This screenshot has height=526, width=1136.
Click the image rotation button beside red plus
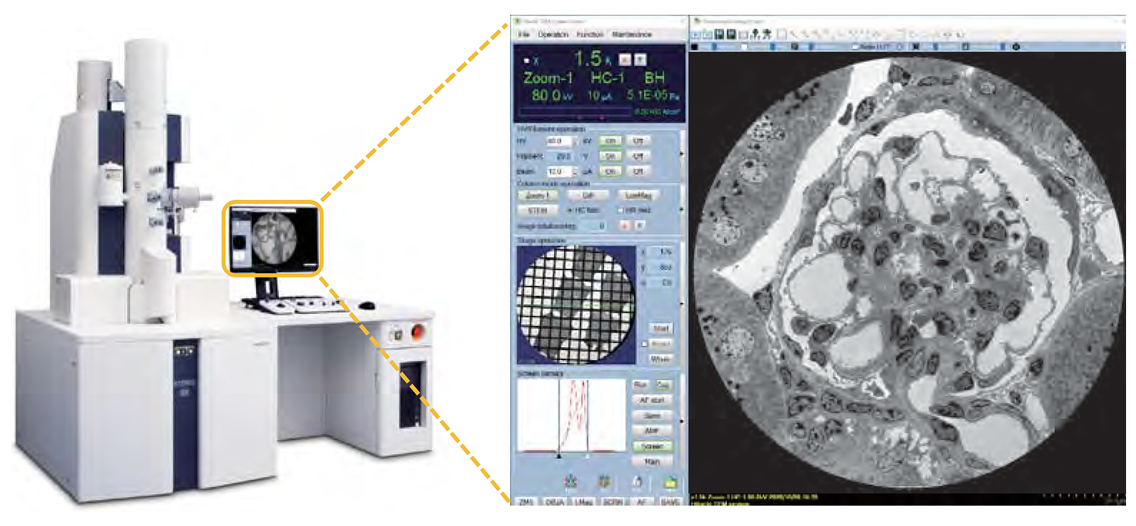point(640,226)
